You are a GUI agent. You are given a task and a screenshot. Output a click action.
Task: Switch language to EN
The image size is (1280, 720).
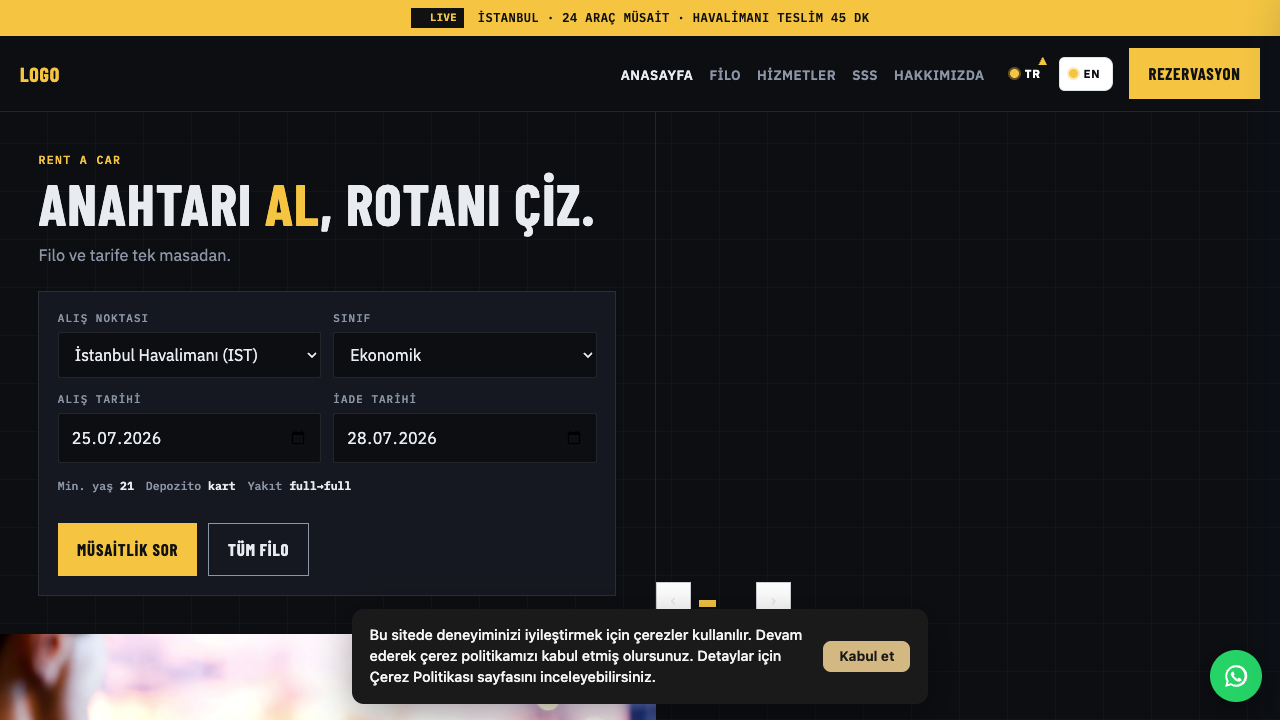click(x=1085, y=74)
